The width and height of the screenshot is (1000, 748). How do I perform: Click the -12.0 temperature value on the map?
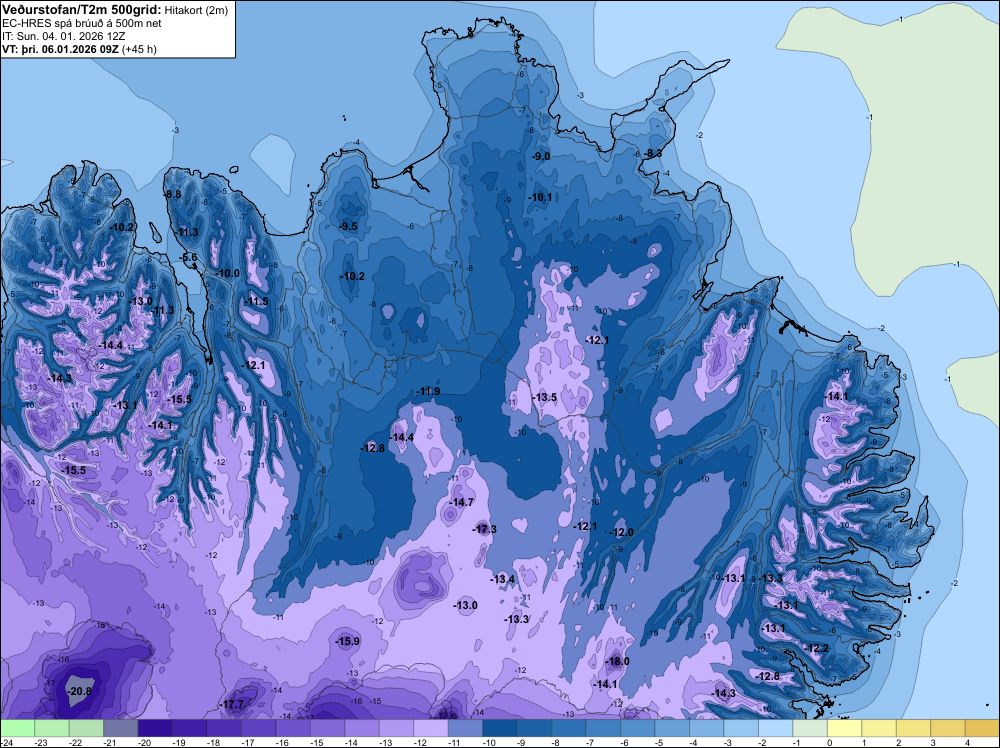622,532
